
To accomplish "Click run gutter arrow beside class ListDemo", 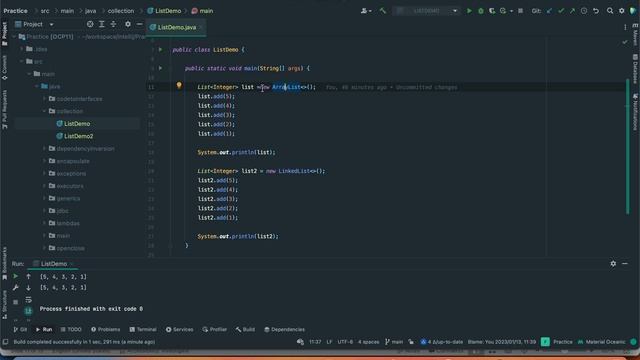I will pyautogui.click(x=160, y=49).
